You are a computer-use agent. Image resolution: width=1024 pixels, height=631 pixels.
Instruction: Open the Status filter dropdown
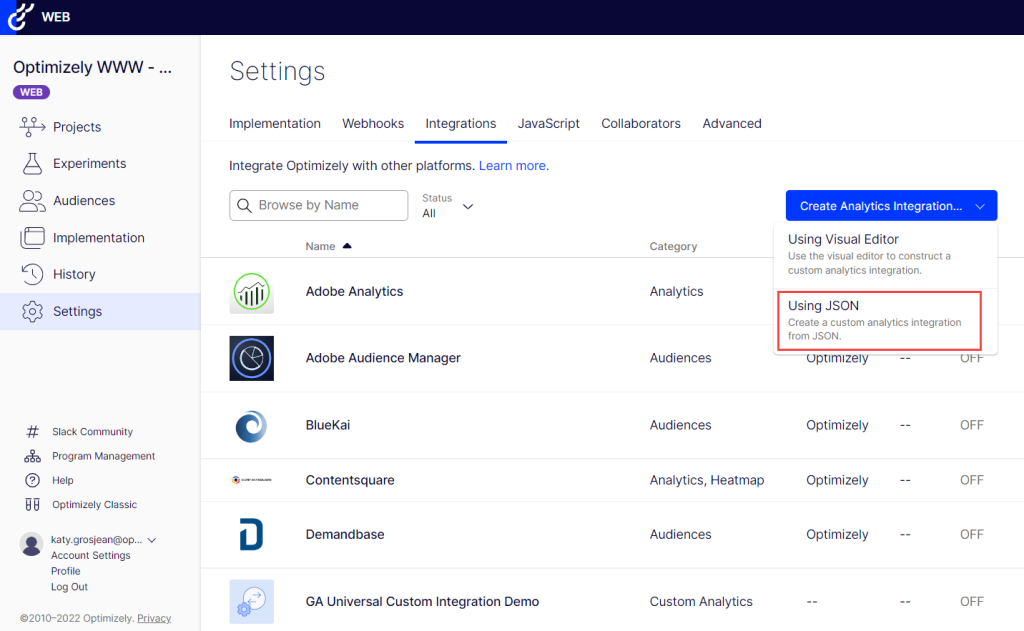pos(448,206)
